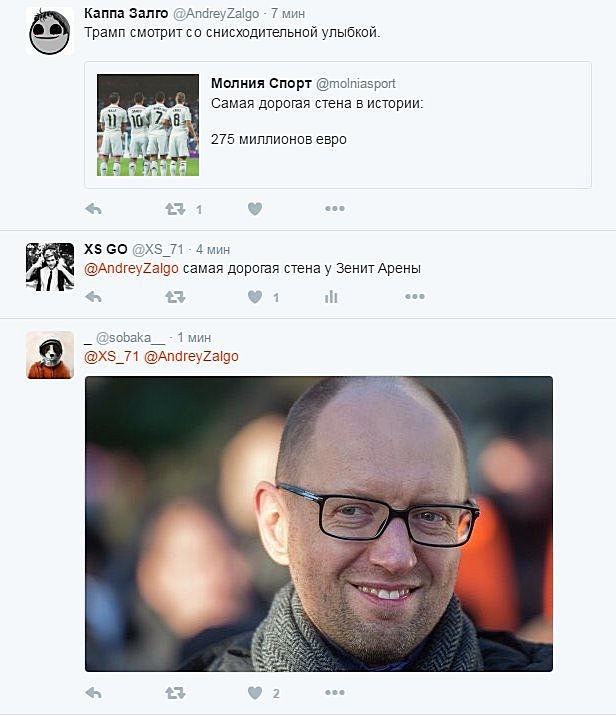Open @molniasport profile from quoted tweet
Viewport: 616px width, 716px height.
point(356,84)
